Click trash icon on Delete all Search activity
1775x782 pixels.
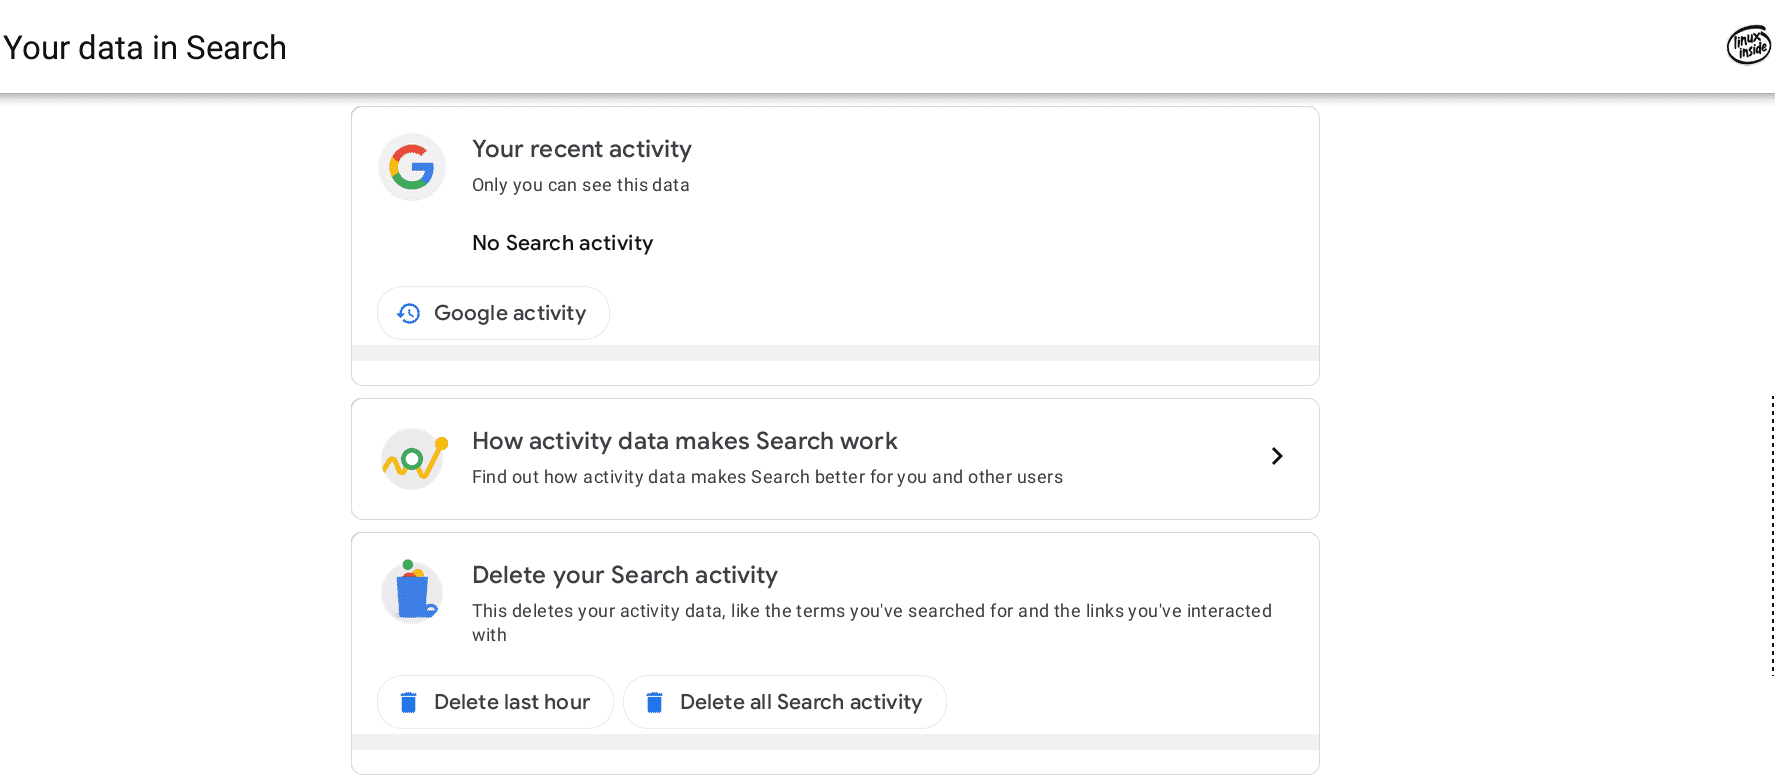point(654,702)
